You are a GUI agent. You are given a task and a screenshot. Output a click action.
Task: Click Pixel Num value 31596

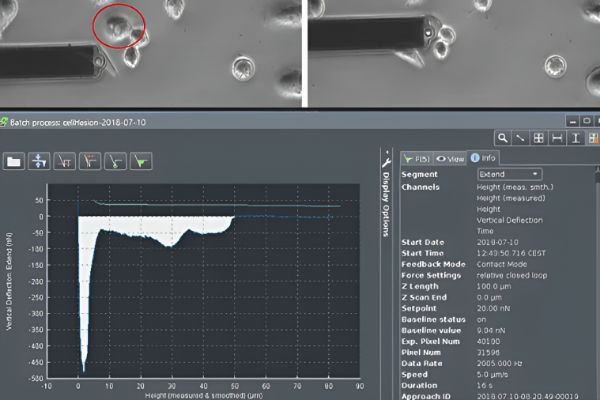tap(488, 353)
